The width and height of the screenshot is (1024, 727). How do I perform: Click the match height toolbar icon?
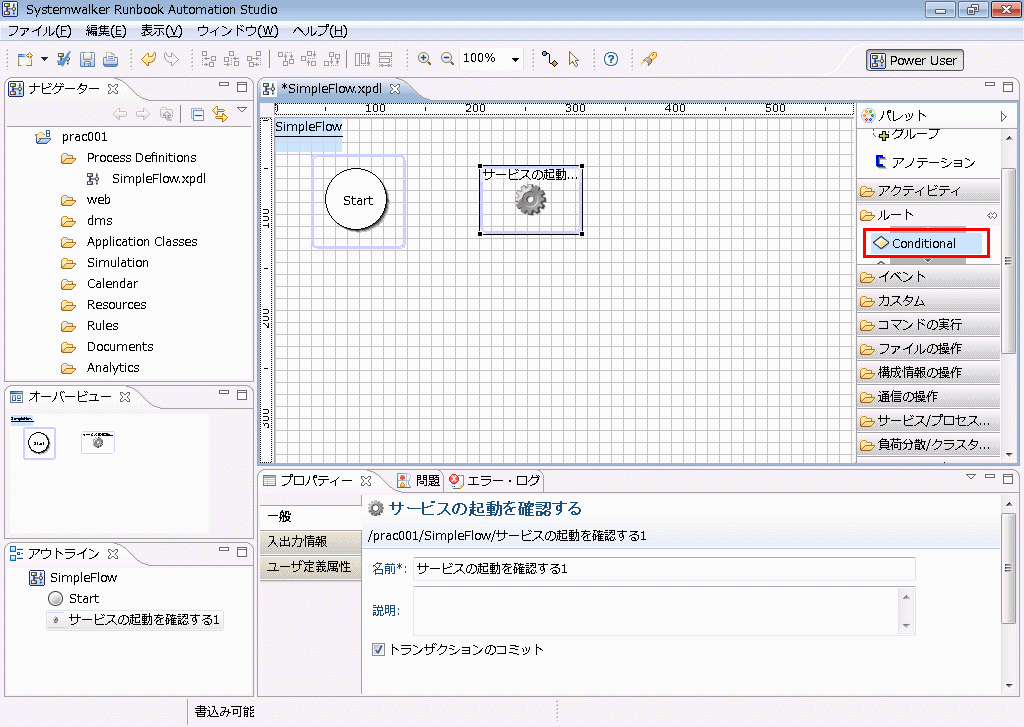pyautogui.click(x=385, y=59)
